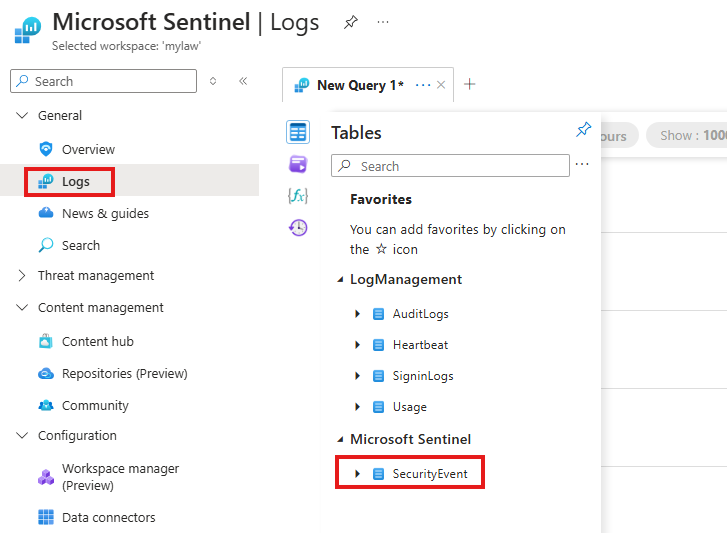727x533 pixels.
Task: Open the Overview page
Action: click(x=88, y=149)
